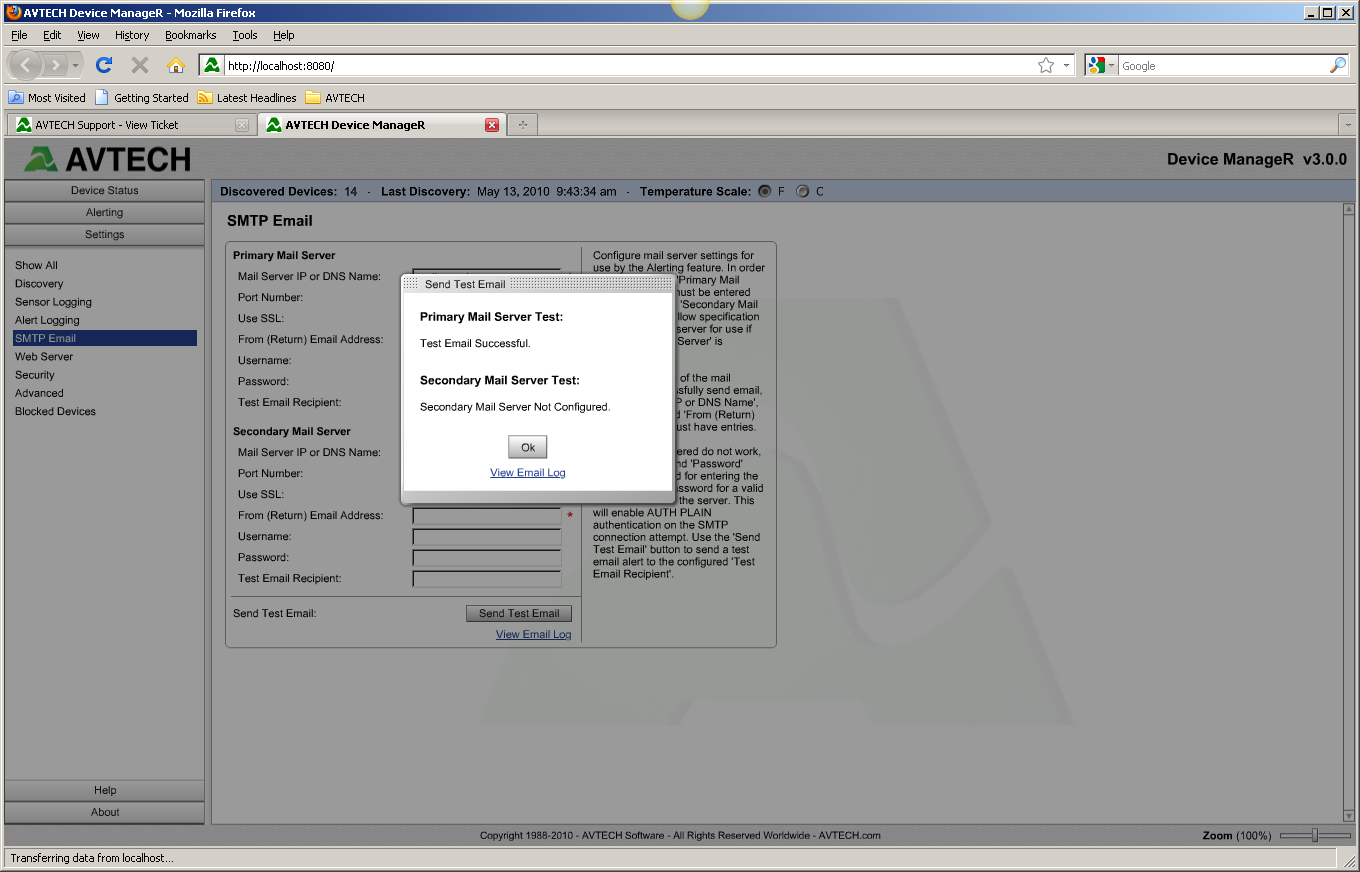The width and height of the screenshot is (1360, 872).
Task: Open View Email Log link in the dialog
Action: [x=528, y=472]
